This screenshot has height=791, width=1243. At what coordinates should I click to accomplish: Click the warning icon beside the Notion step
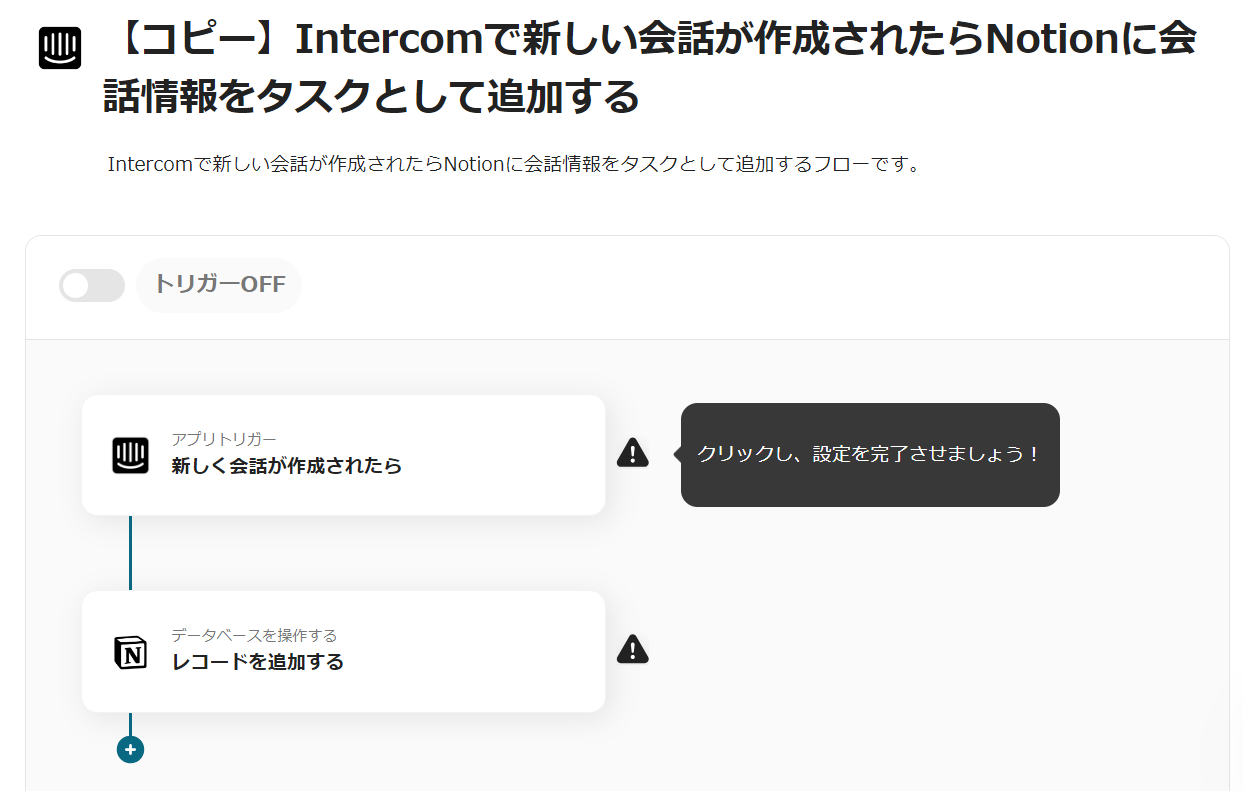click(x=632, y=649)
